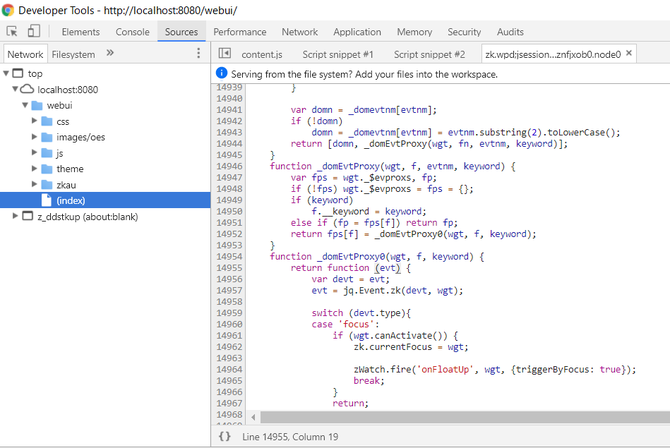This screenshot has width=670, height=448.
Task: Collapse the webui folder arrow
Action: coord(25,105)
